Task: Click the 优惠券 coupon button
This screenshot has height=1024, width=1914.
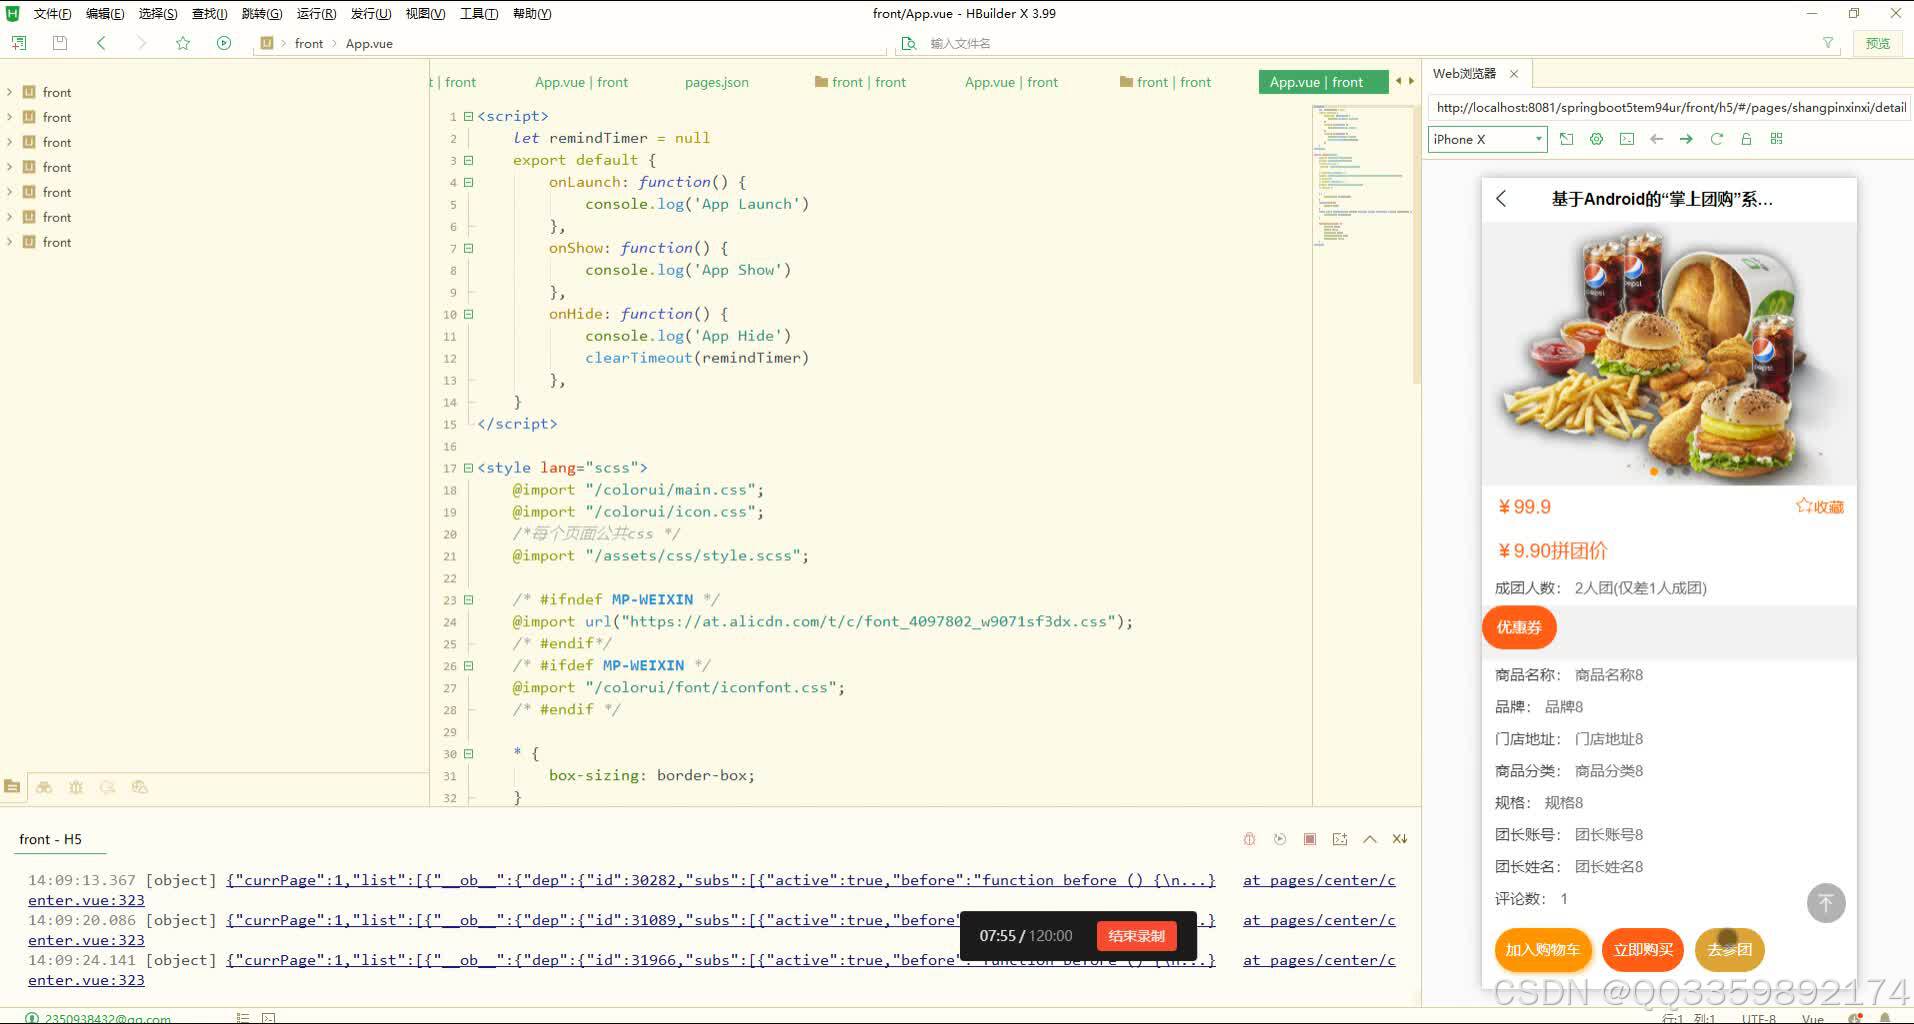Action: (x=1519, y=627)
